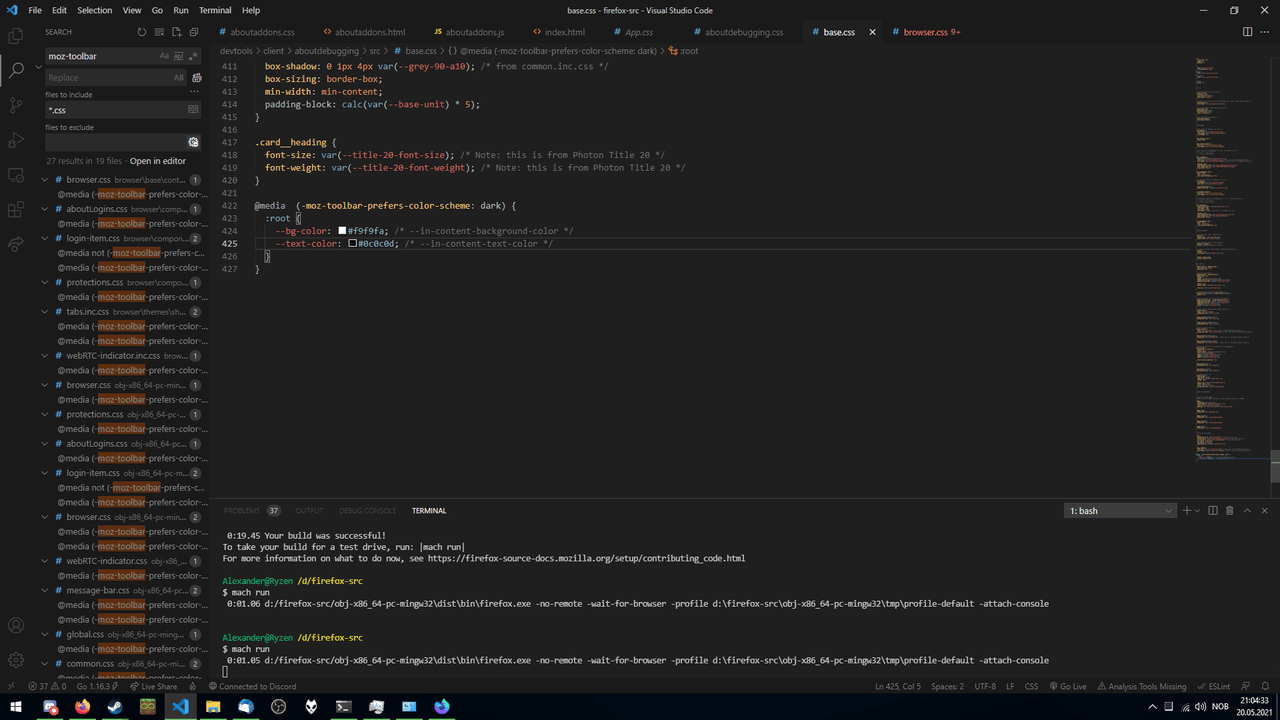Collapse all search results

pos(194,32)
